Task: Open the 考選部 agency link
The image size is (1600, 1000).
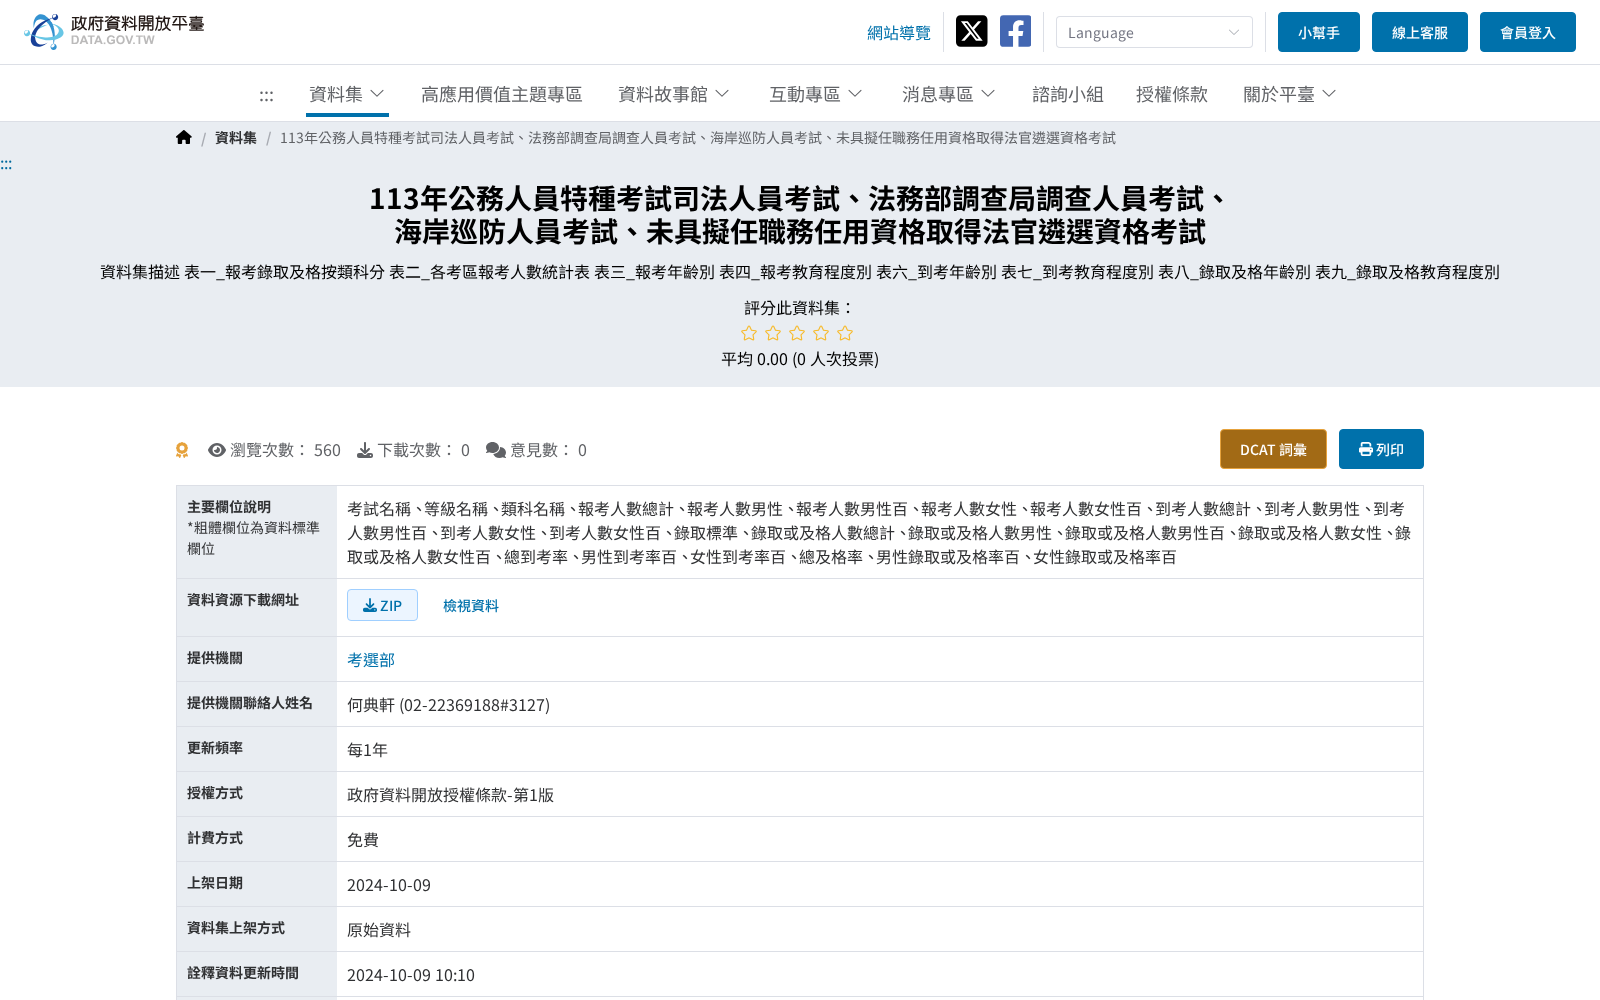Action: pos(371,660)
